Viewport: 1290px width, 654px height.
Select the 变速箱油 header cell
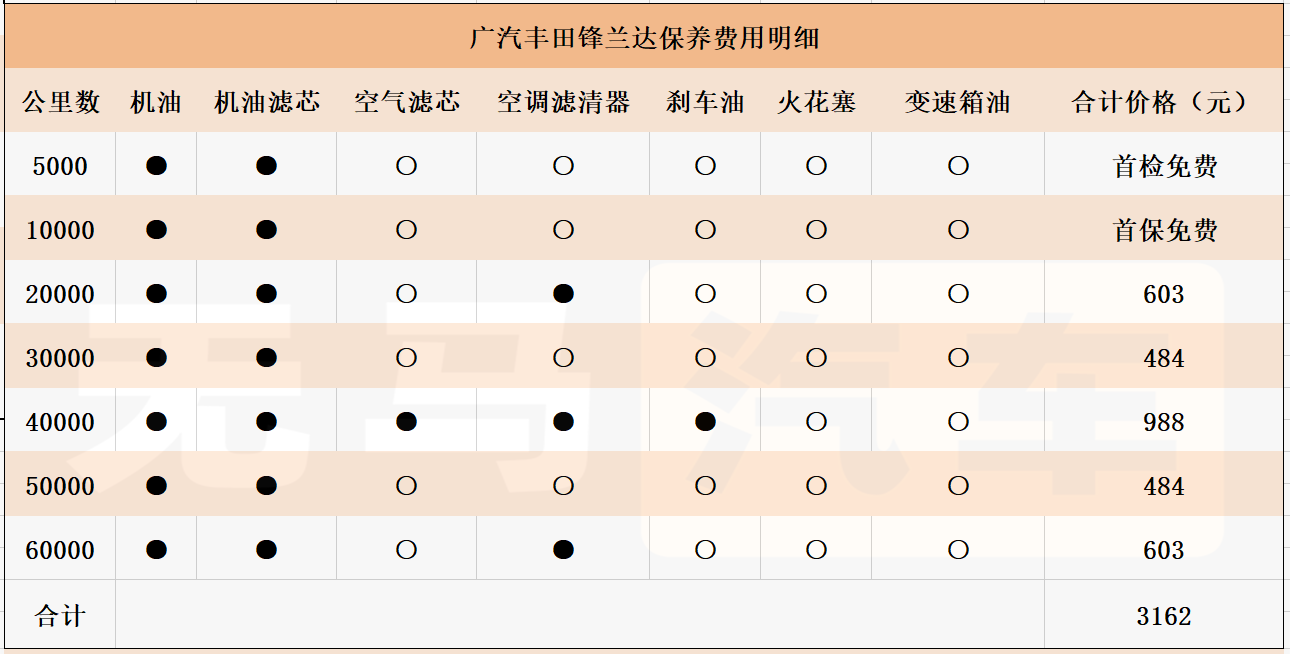tap(958, 102)
